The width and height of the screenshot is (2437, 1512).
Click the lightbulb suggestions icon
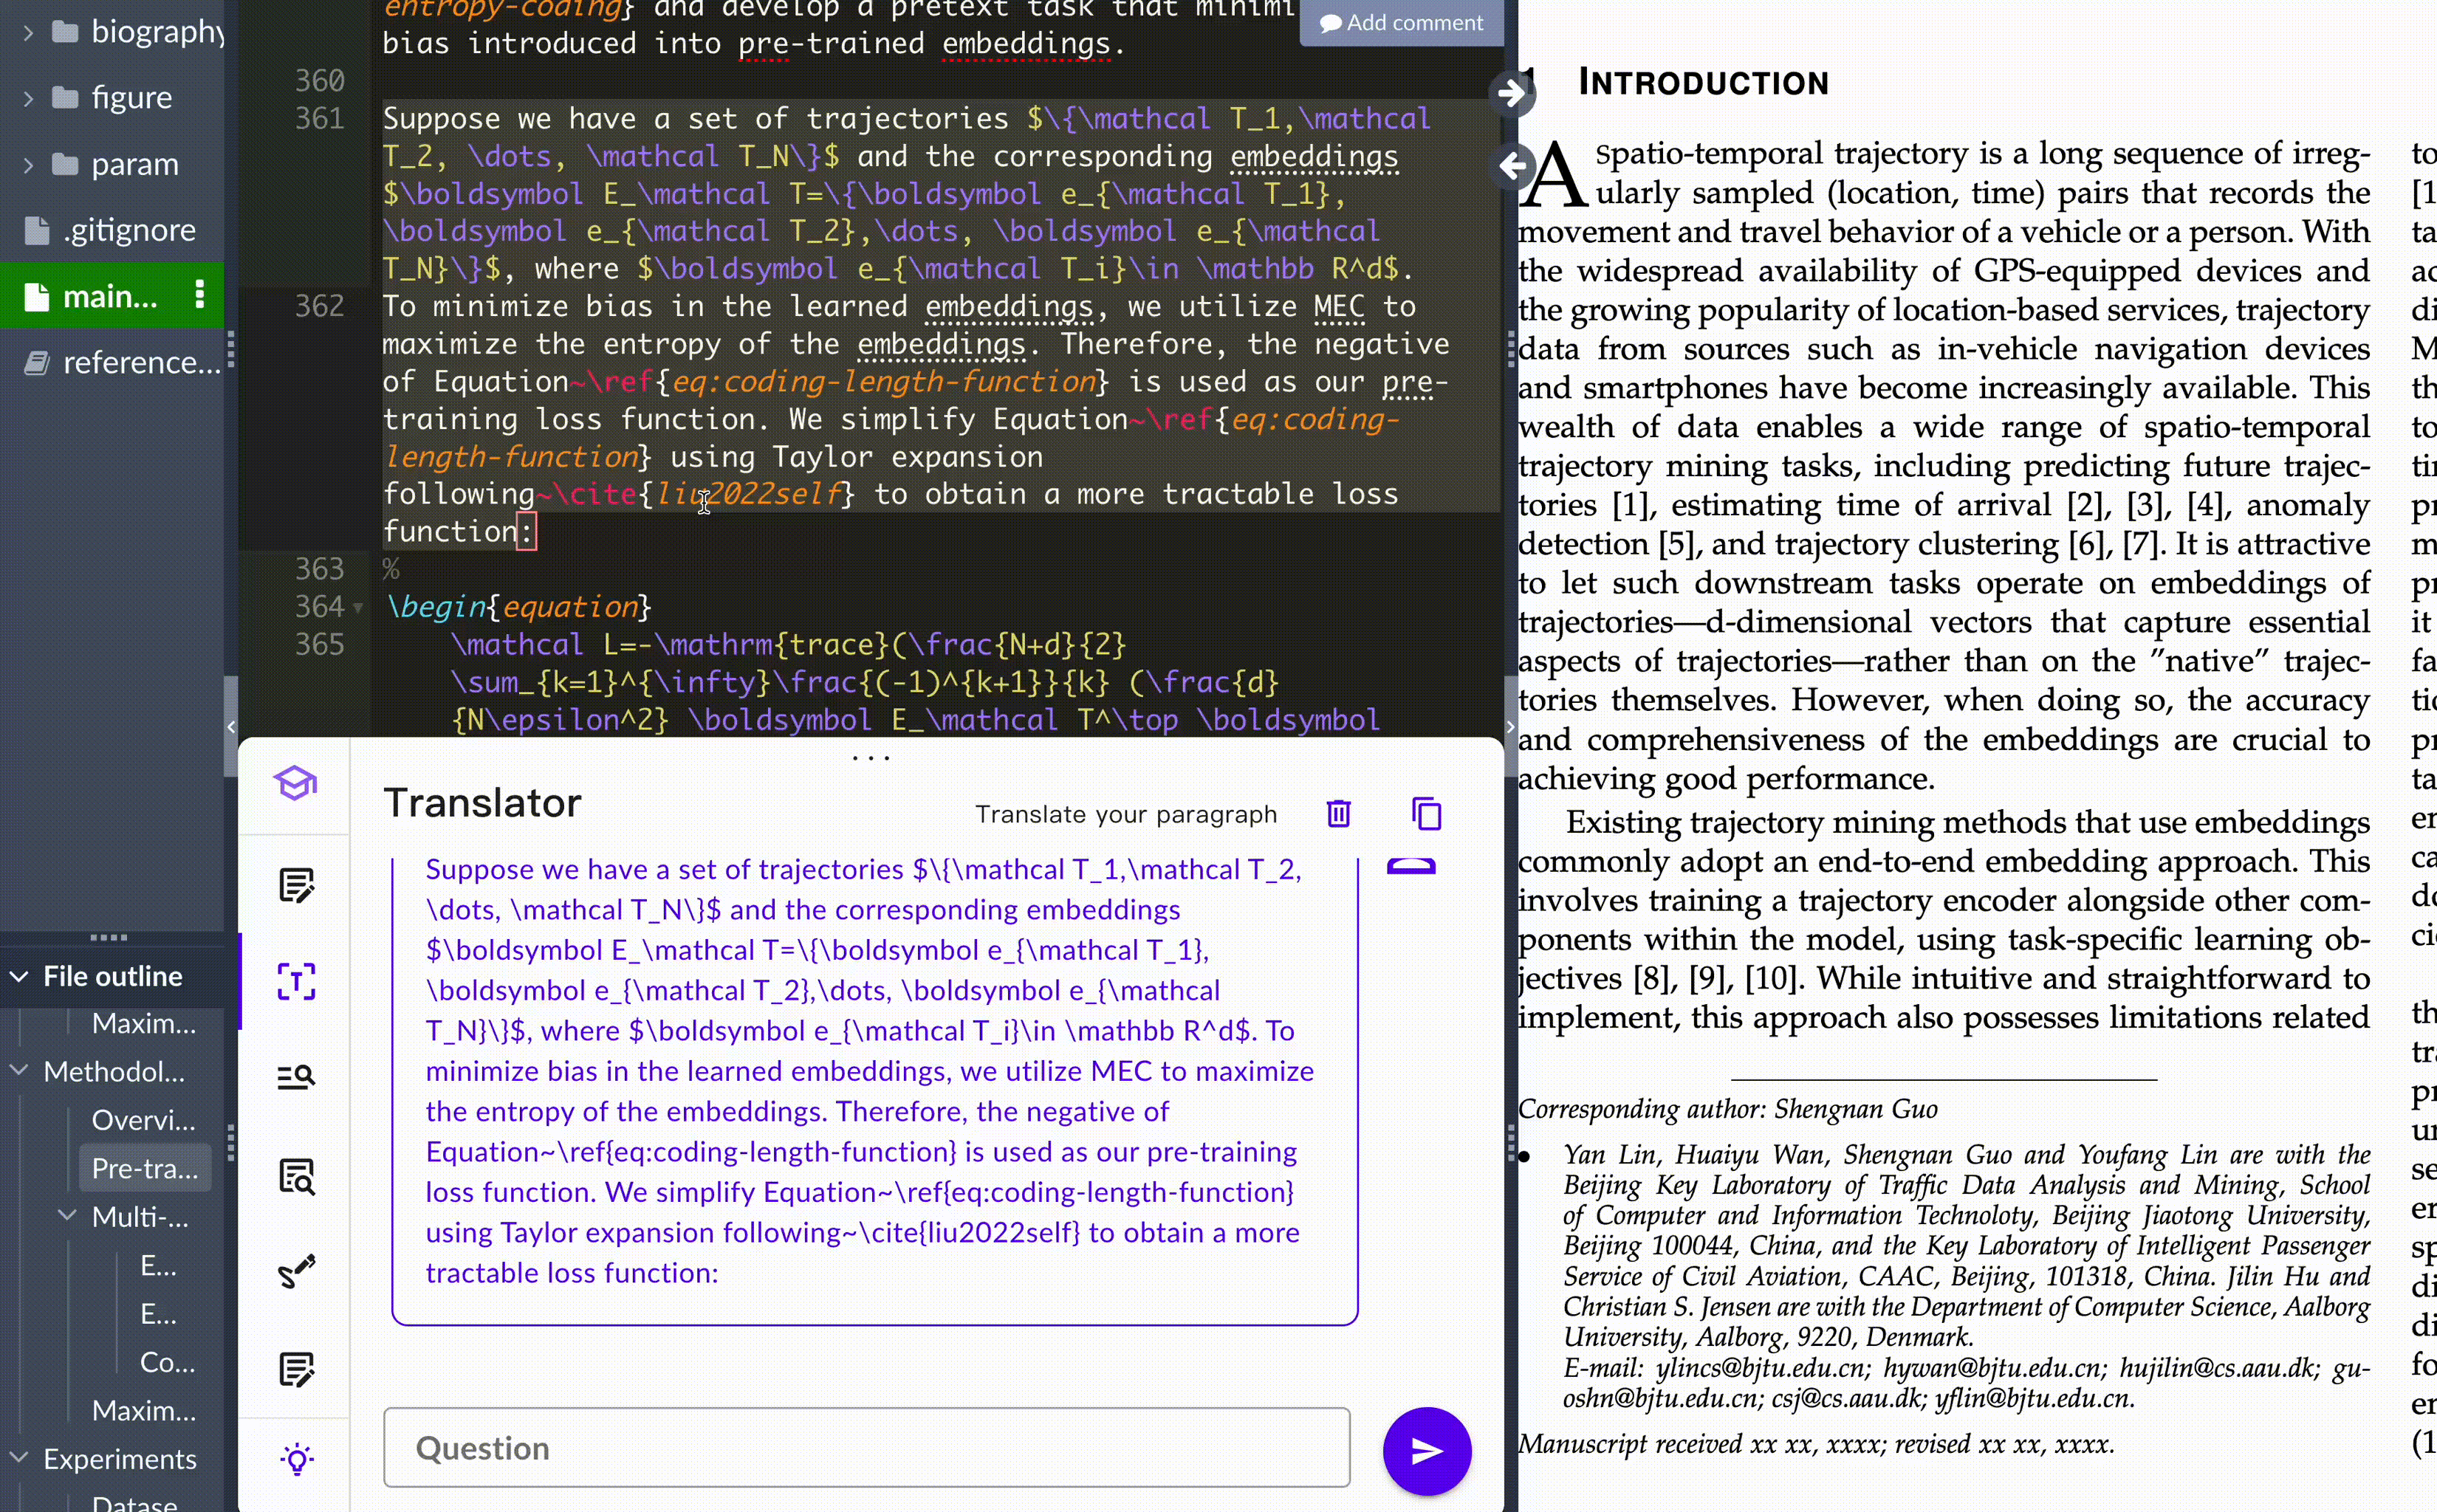click(297, 1459)
